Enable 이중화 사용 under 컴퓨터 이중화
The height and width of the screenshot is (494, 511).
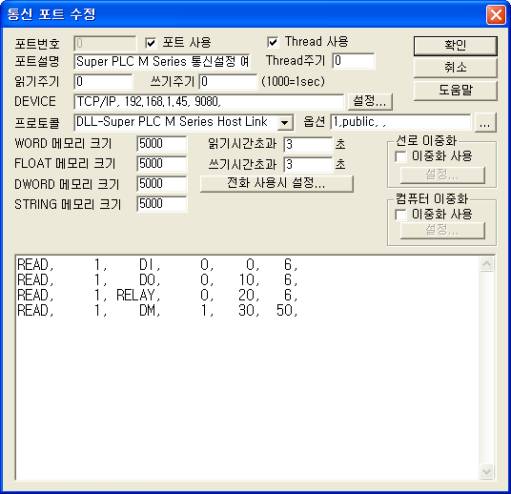(400, 214)
